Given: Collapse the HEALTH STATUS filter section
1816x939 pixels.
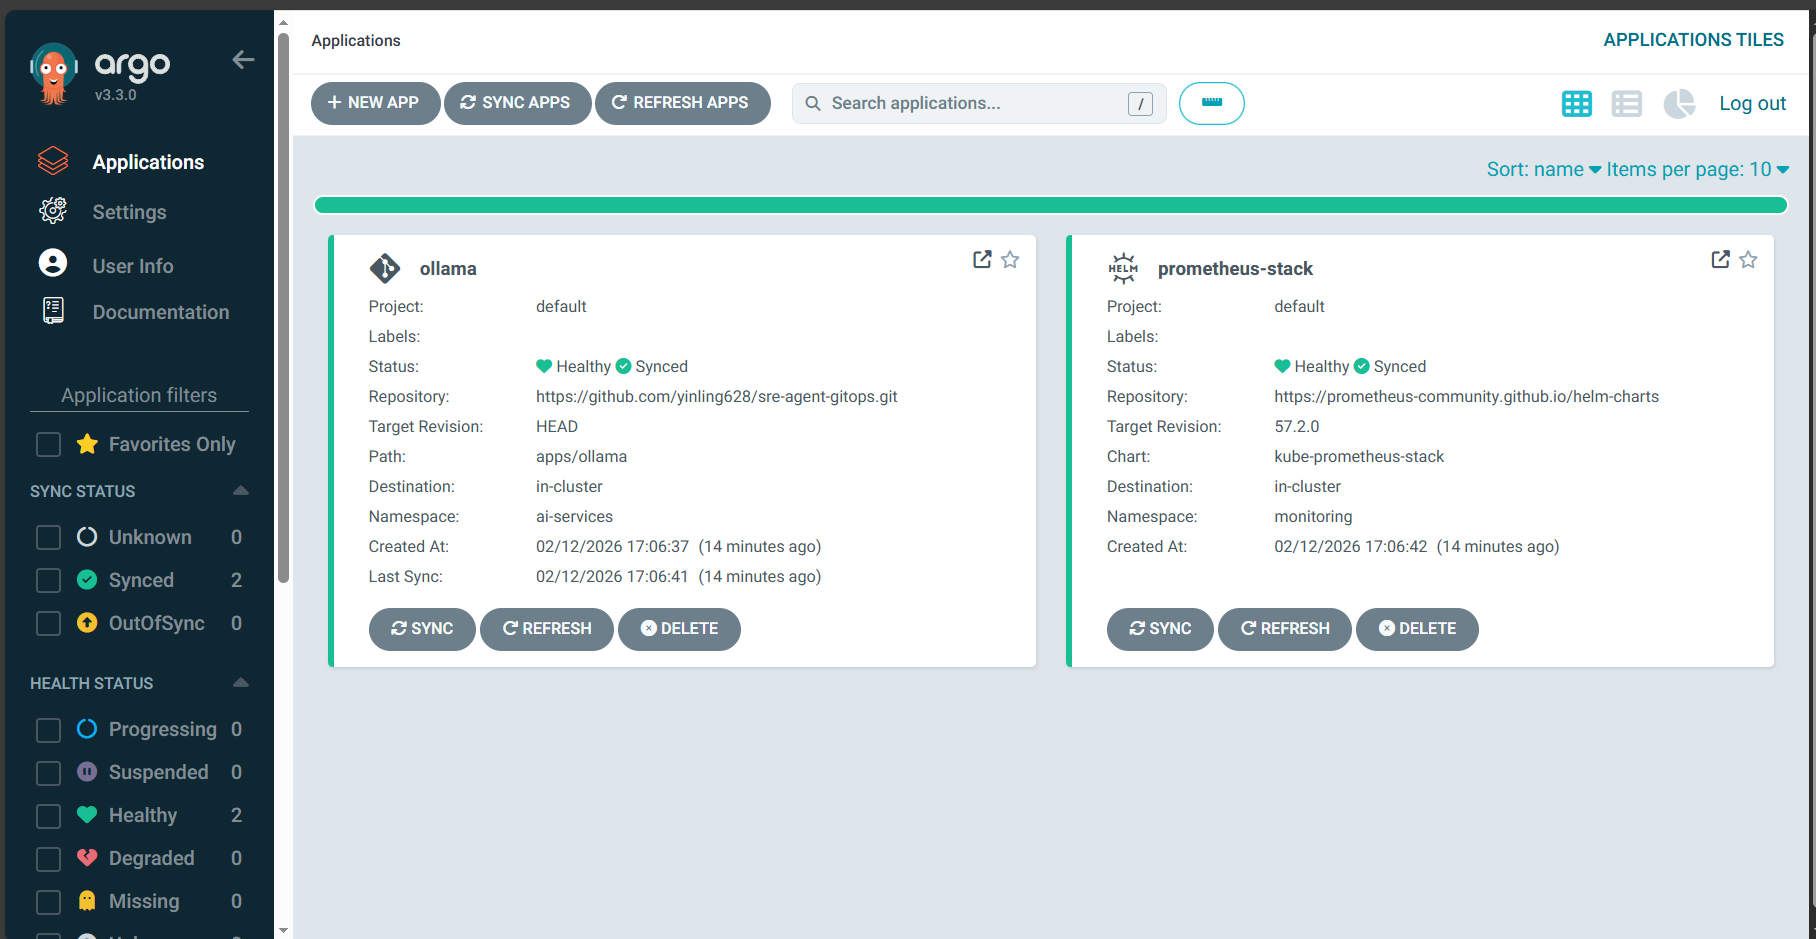Looking at the screenshot, I should coord(240,682).
